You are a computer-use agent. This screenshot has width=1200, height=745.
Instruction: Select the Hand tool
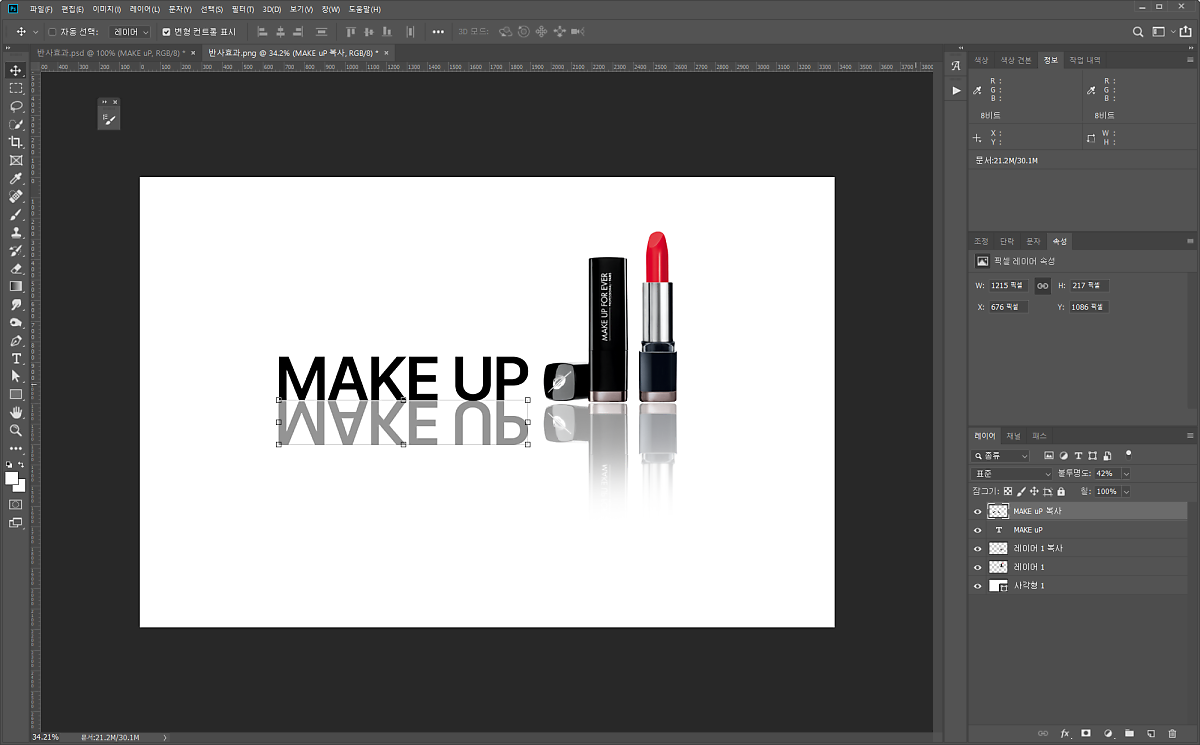[16, 412]
